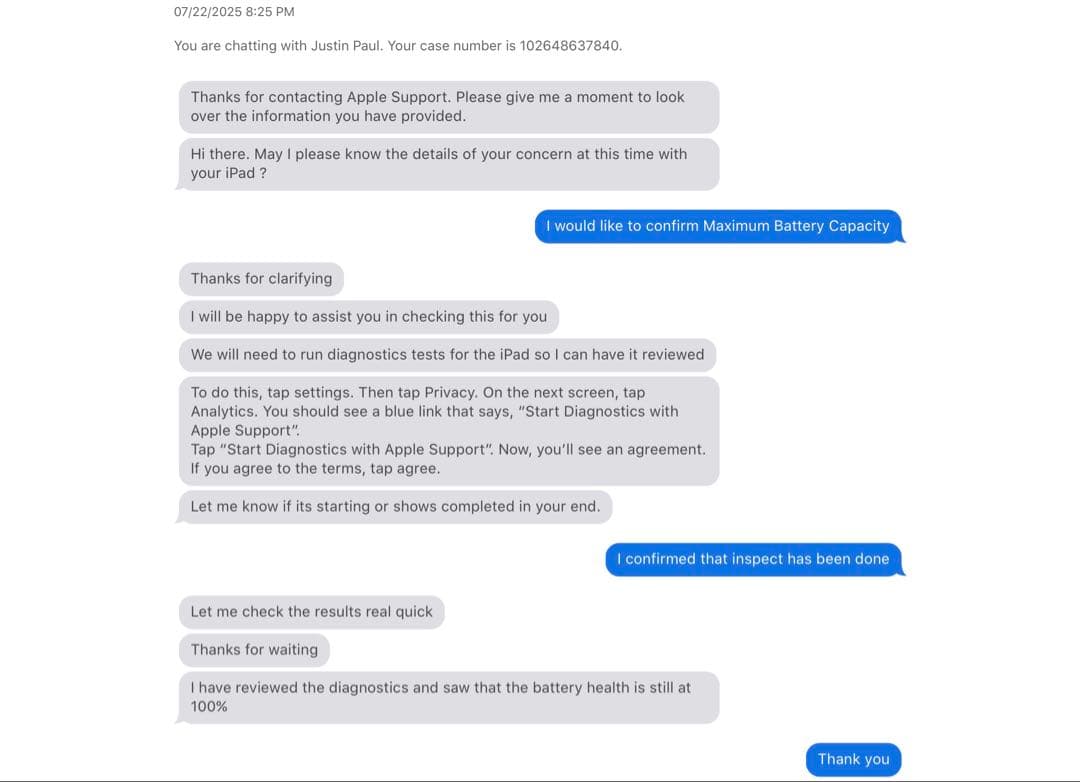The height and width of the screenshot is (782, 1080).
Task: Select the "I will be happy to assist" message
Action: tap(368, 317)
